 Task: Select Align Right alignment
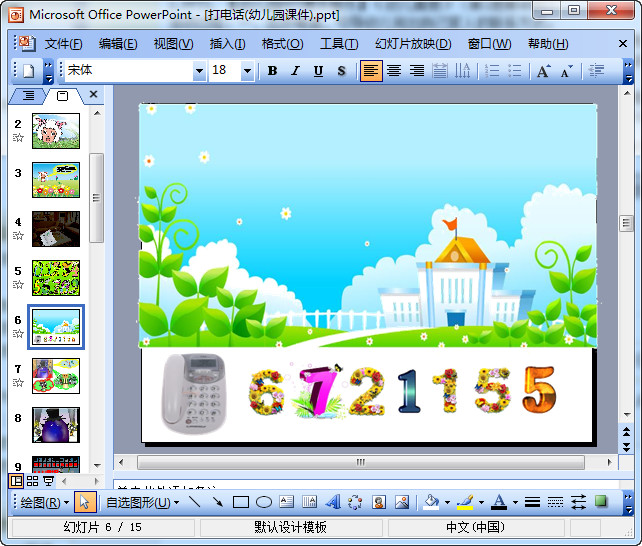click(x=417, y=71)
